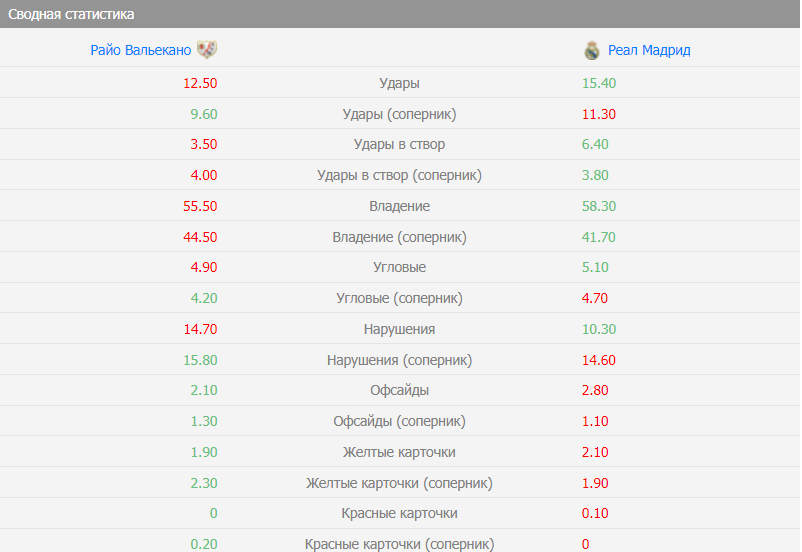This screenshot has height=552, width=802.
Task: Select Rayo's 55.50 possession value
Action: [200, 206]
